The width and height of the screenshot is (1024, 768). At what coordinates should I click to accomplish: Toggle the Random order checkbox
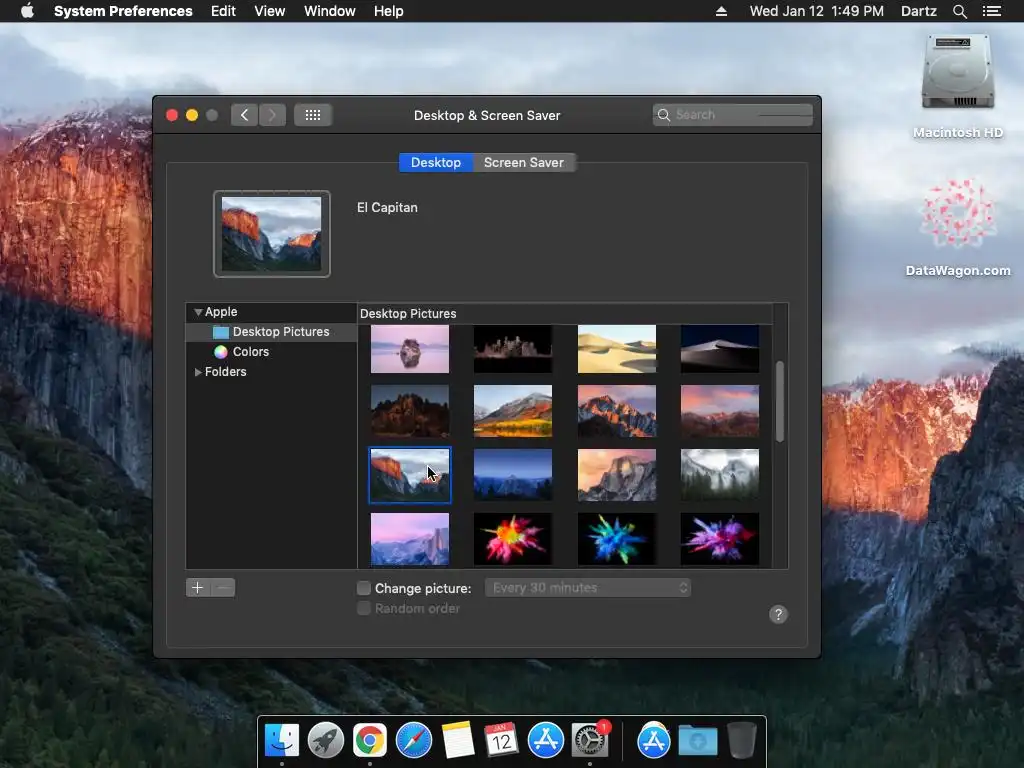click(x=364, y=609)
